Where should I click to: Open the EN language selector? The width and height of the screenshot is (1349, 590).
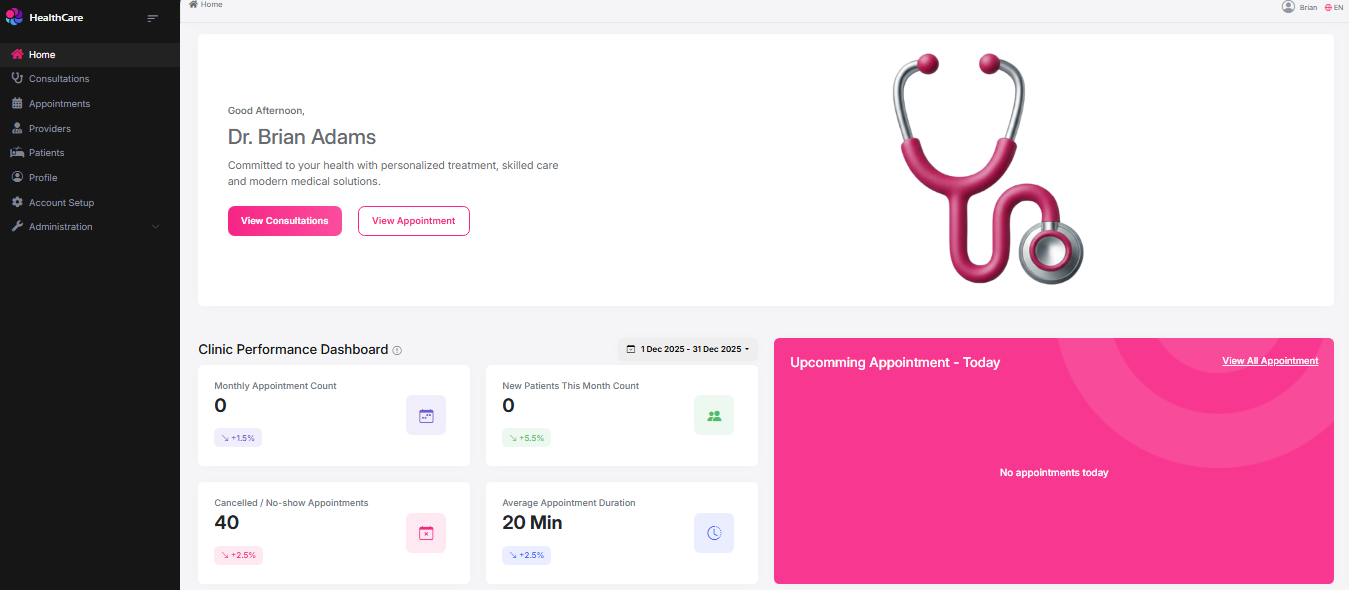pos(1334,7)
